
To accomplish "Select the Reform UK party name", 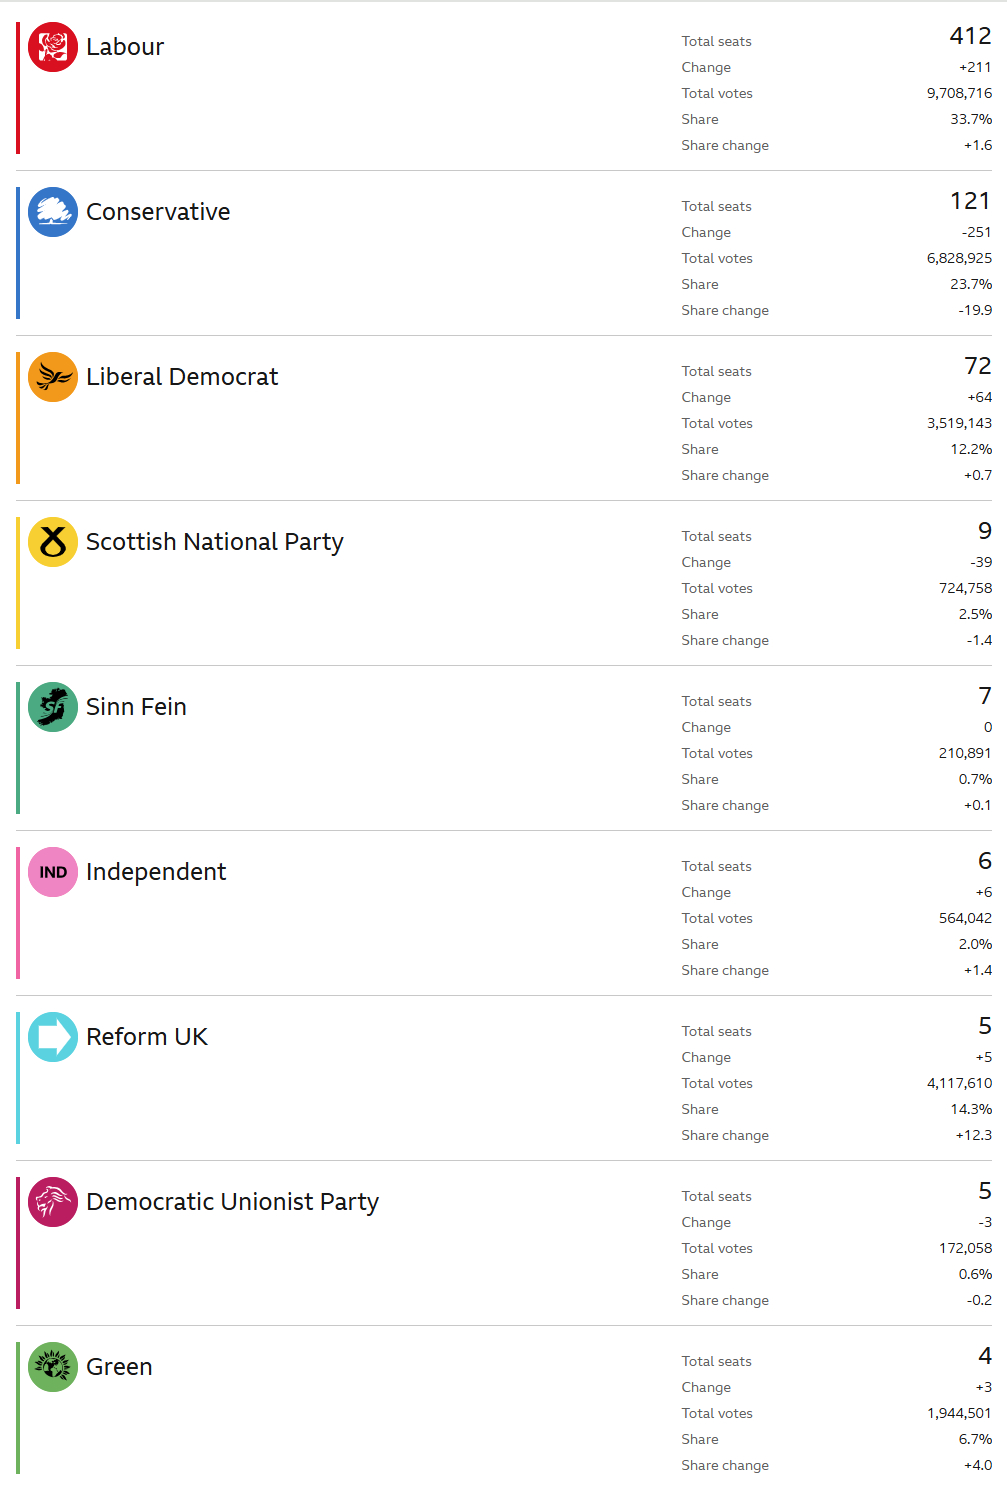I will 147,1037.
